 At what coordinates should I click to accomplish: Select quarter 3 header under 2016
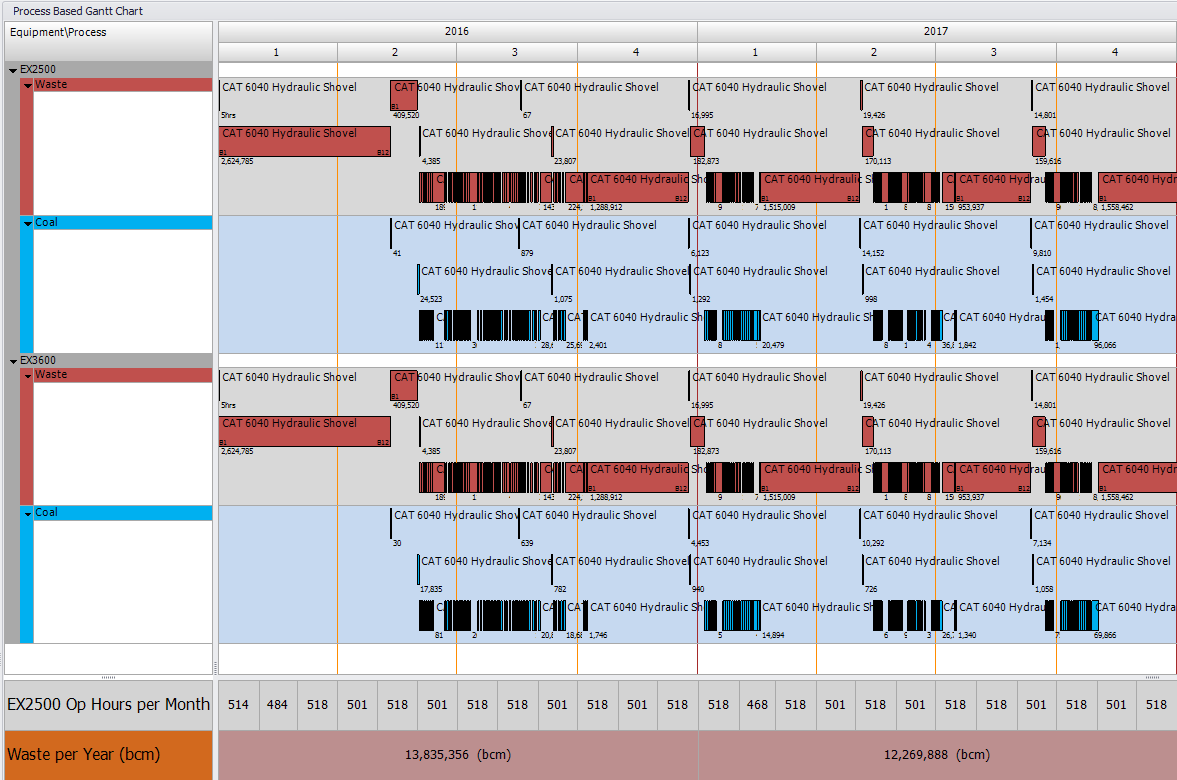(516, 53)
